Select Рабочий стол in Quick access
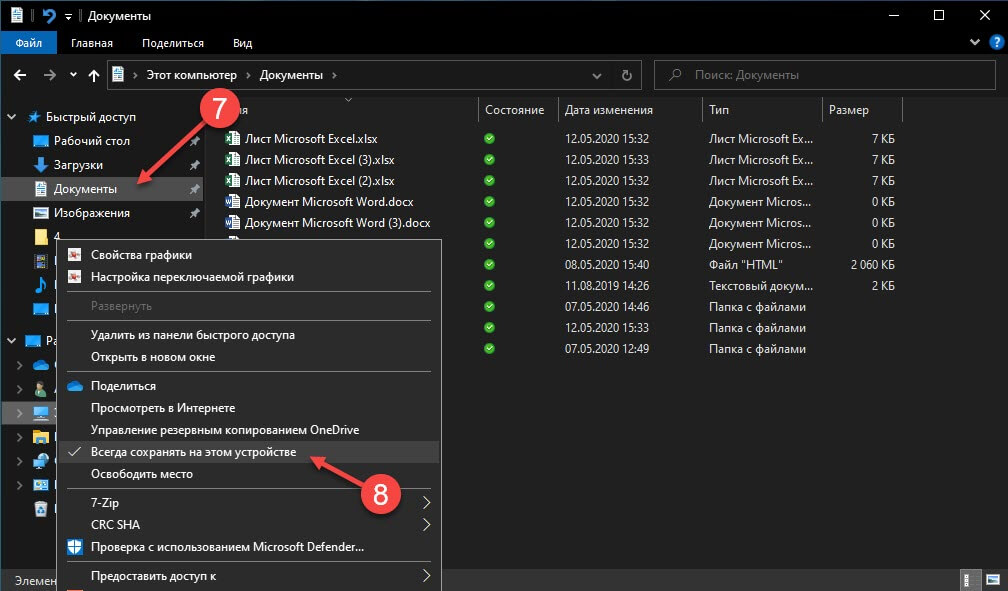The width and height of the screenshot is (1008, 591). coord(91,141)
